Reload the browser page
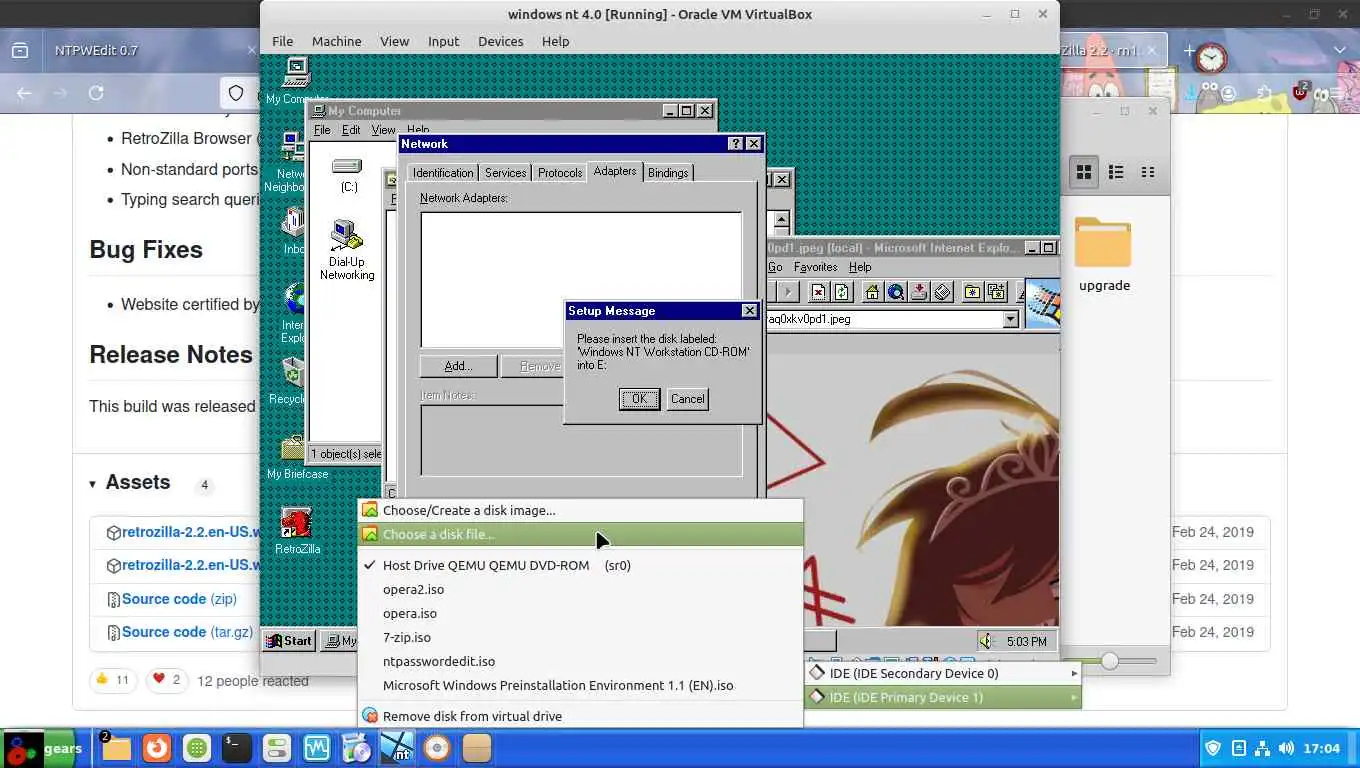The image size is (1360, 768). click(96, 93)
